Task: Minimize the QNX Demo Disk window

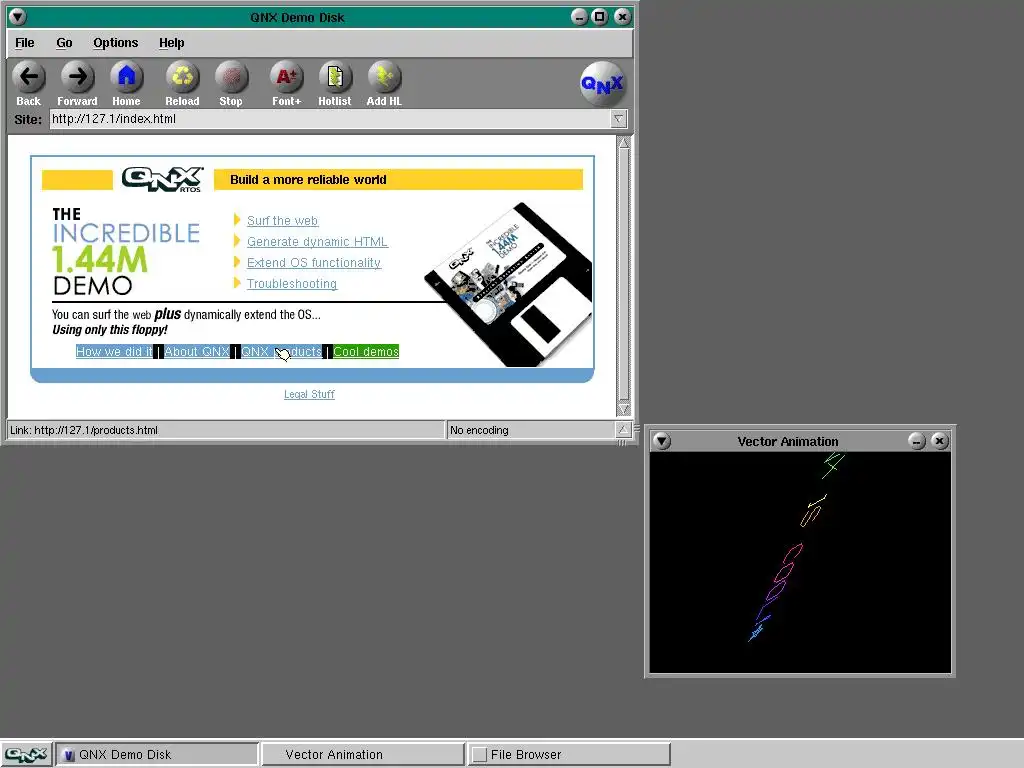Action: coord(579,17)
